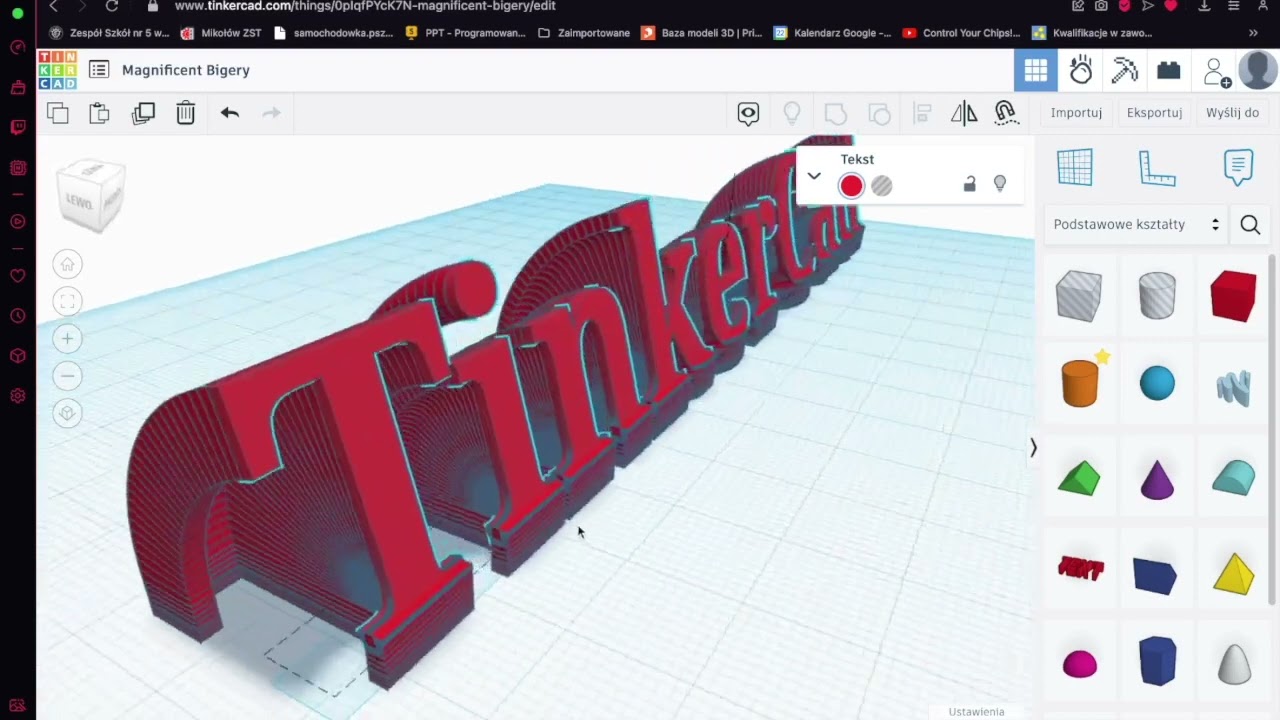The image size is (1280, 720).
Task: Open the Sim Lab icon
Action: coord(1081,70)
